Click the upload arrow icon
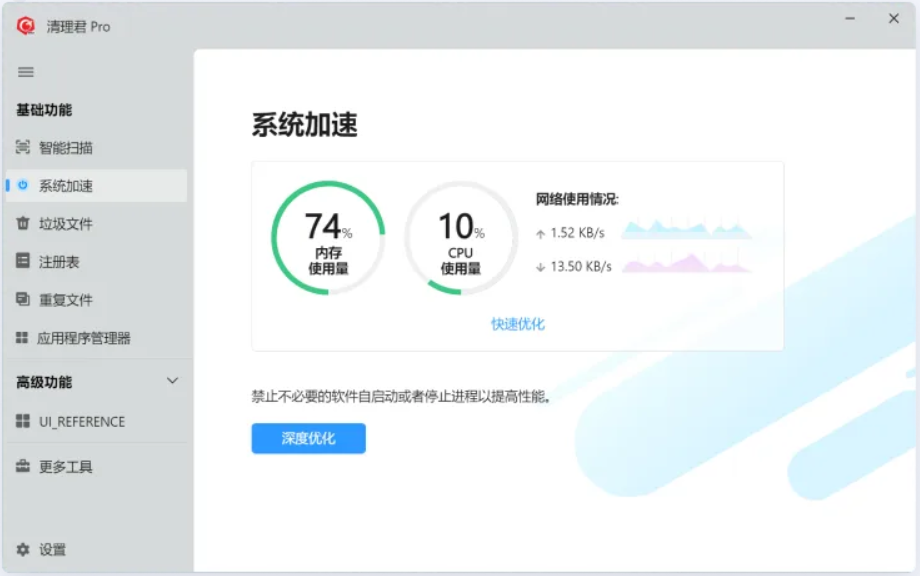This screenshot has height=576, width=920. click(x=540, y=234)
